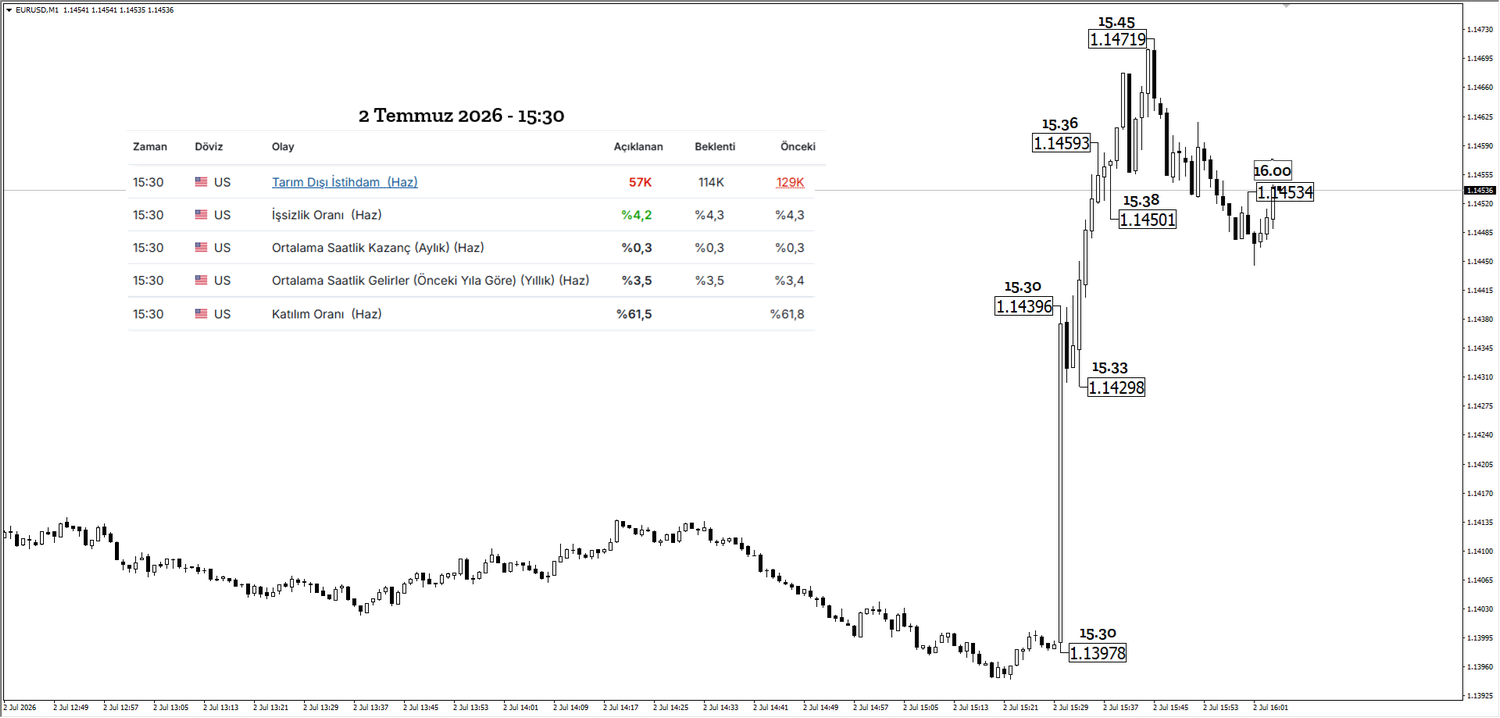The height and width of the screenshot is (718, 1500).
Task: Click the 2 Jul 15:29 time axis label
Action: tap(1070, 707)
